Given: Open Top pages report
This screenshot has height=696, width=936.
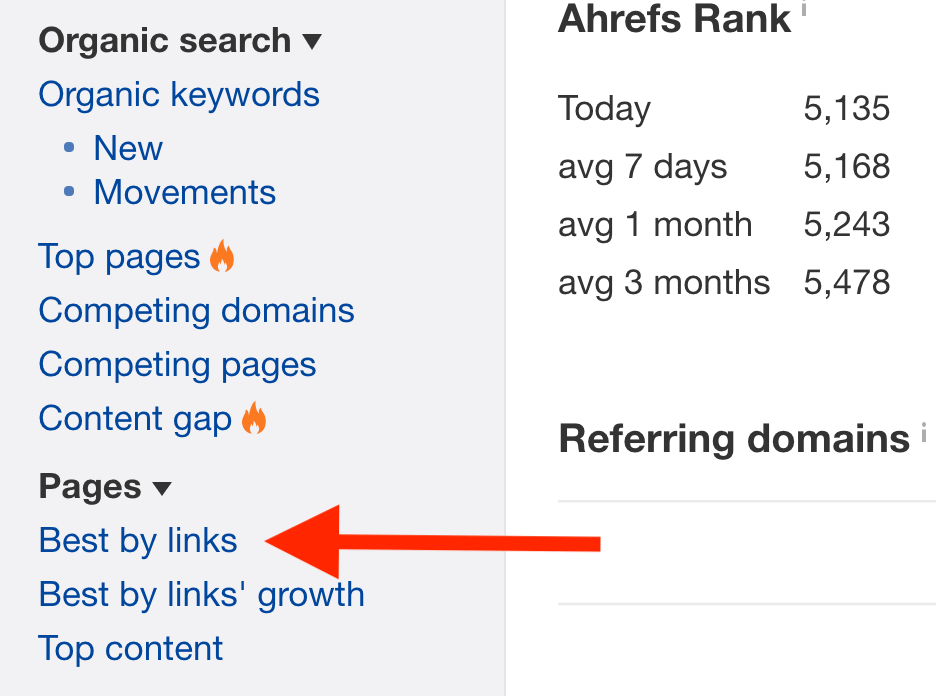Looking at the screenshot, I should tap(119, 257).
